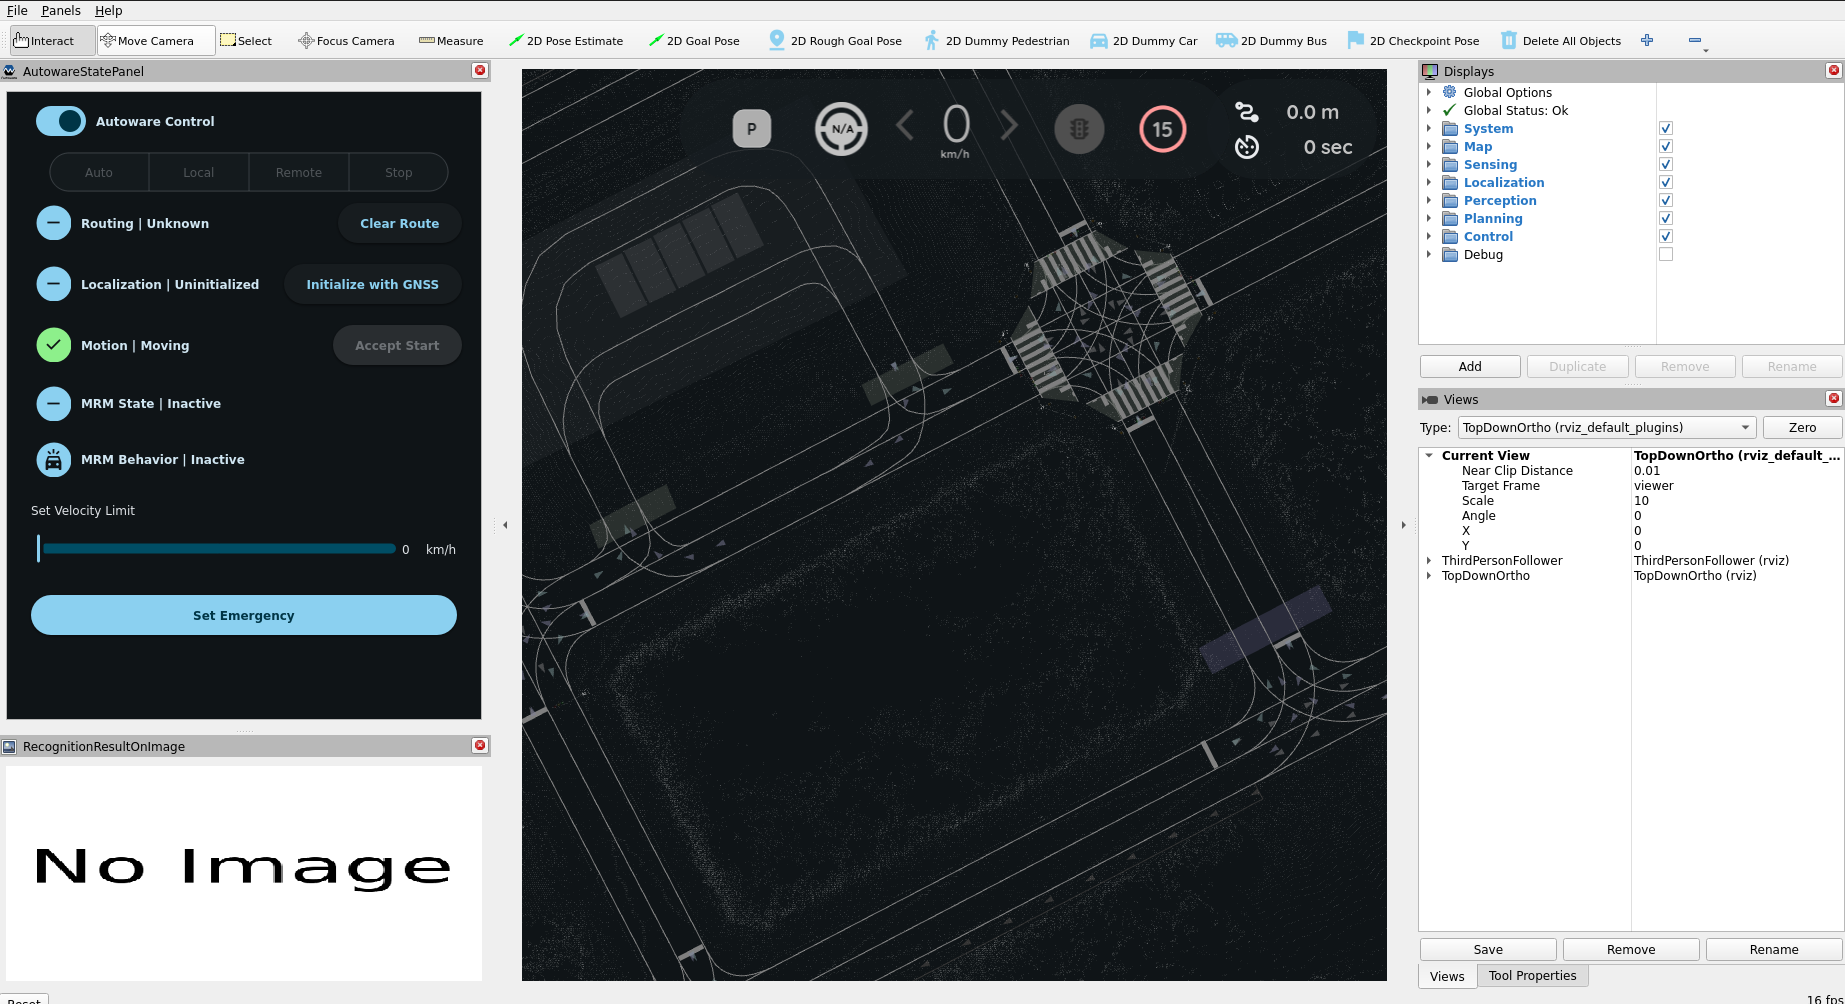Expand the ThirdPersonFollower view
1845x1004 pixels.
pos(1429,561)
